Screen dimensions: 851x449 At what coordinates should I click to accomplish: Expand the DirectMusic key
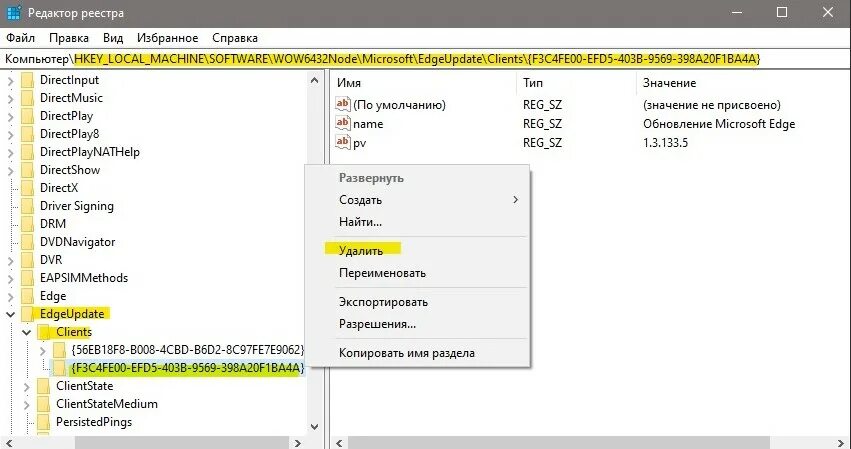click(x=10, y=99)
